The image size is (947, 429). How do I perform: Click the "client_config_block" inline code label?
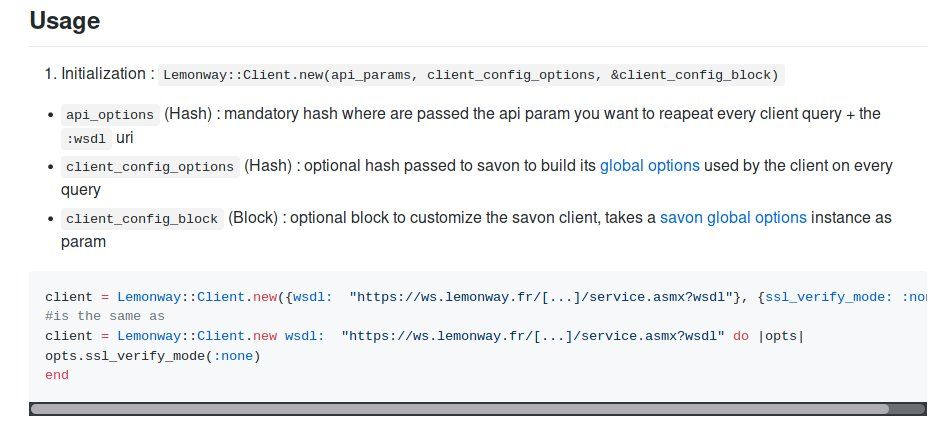pyautogui.click(x=142, y=218)
